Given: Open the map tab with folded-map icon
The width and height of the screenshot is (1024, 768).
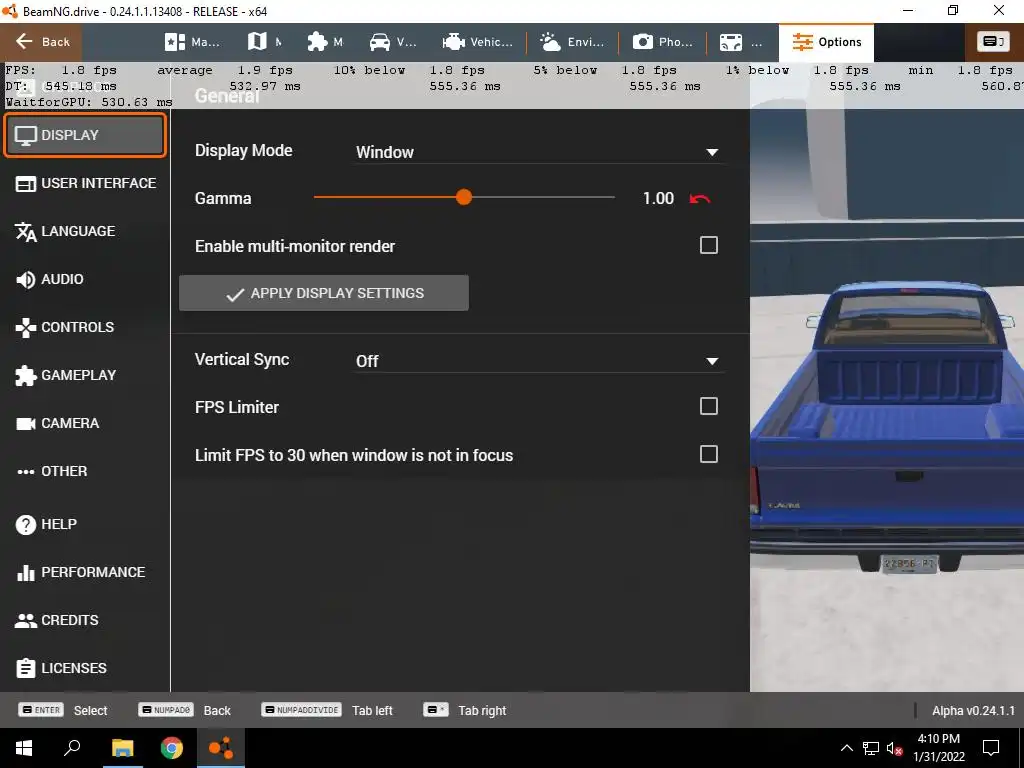Looking at the screenshot, I should click(x=264, y=42).
